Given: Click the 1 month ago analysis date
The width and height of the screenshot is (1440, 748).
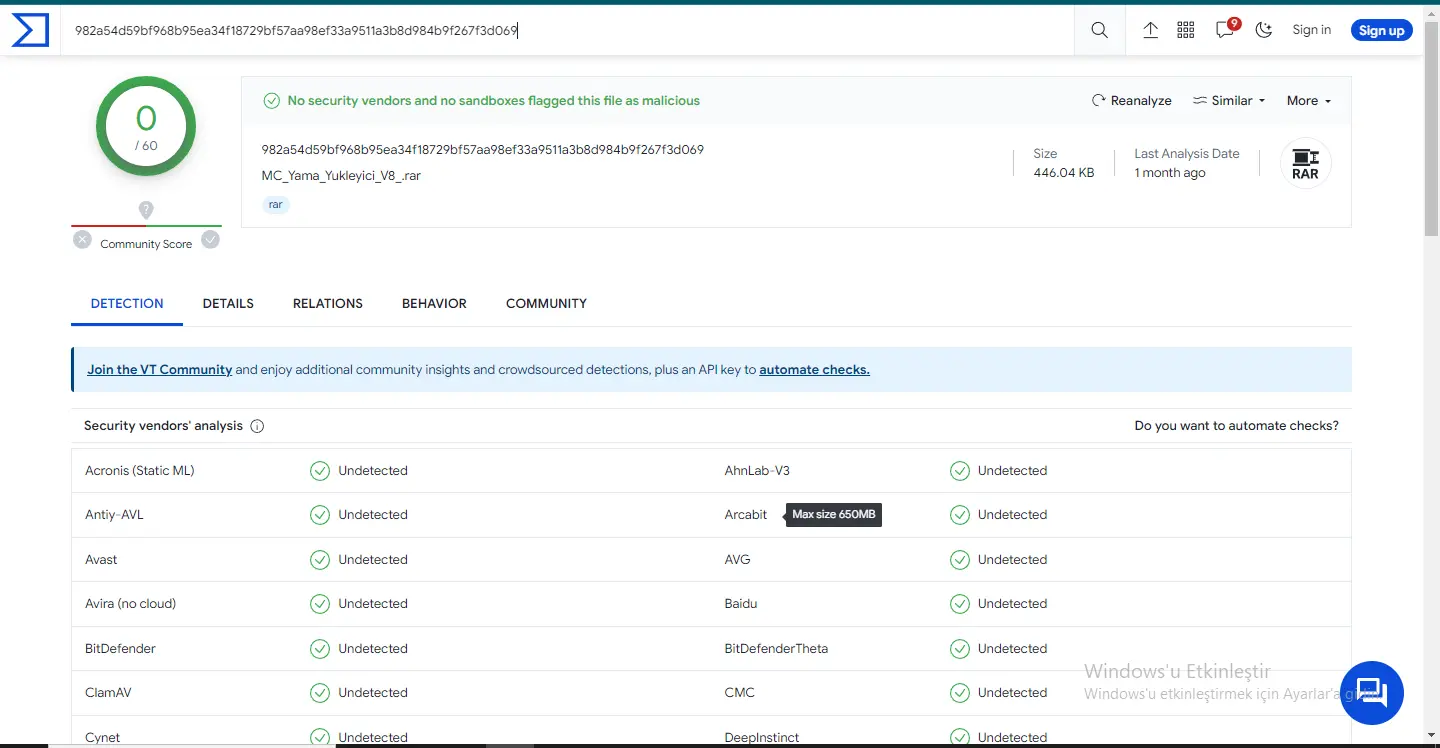Looking at the screenshot, I should 1170,173.
